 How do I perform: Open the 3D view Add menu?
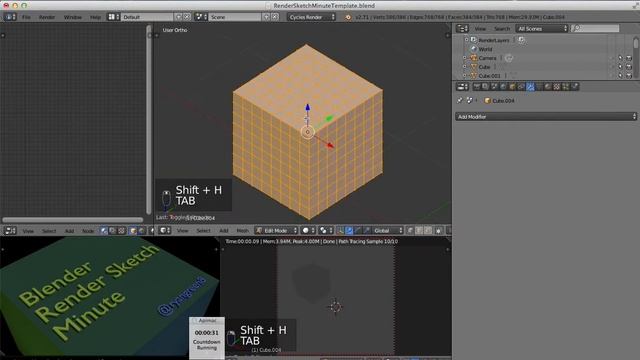[x=224, y=231]
